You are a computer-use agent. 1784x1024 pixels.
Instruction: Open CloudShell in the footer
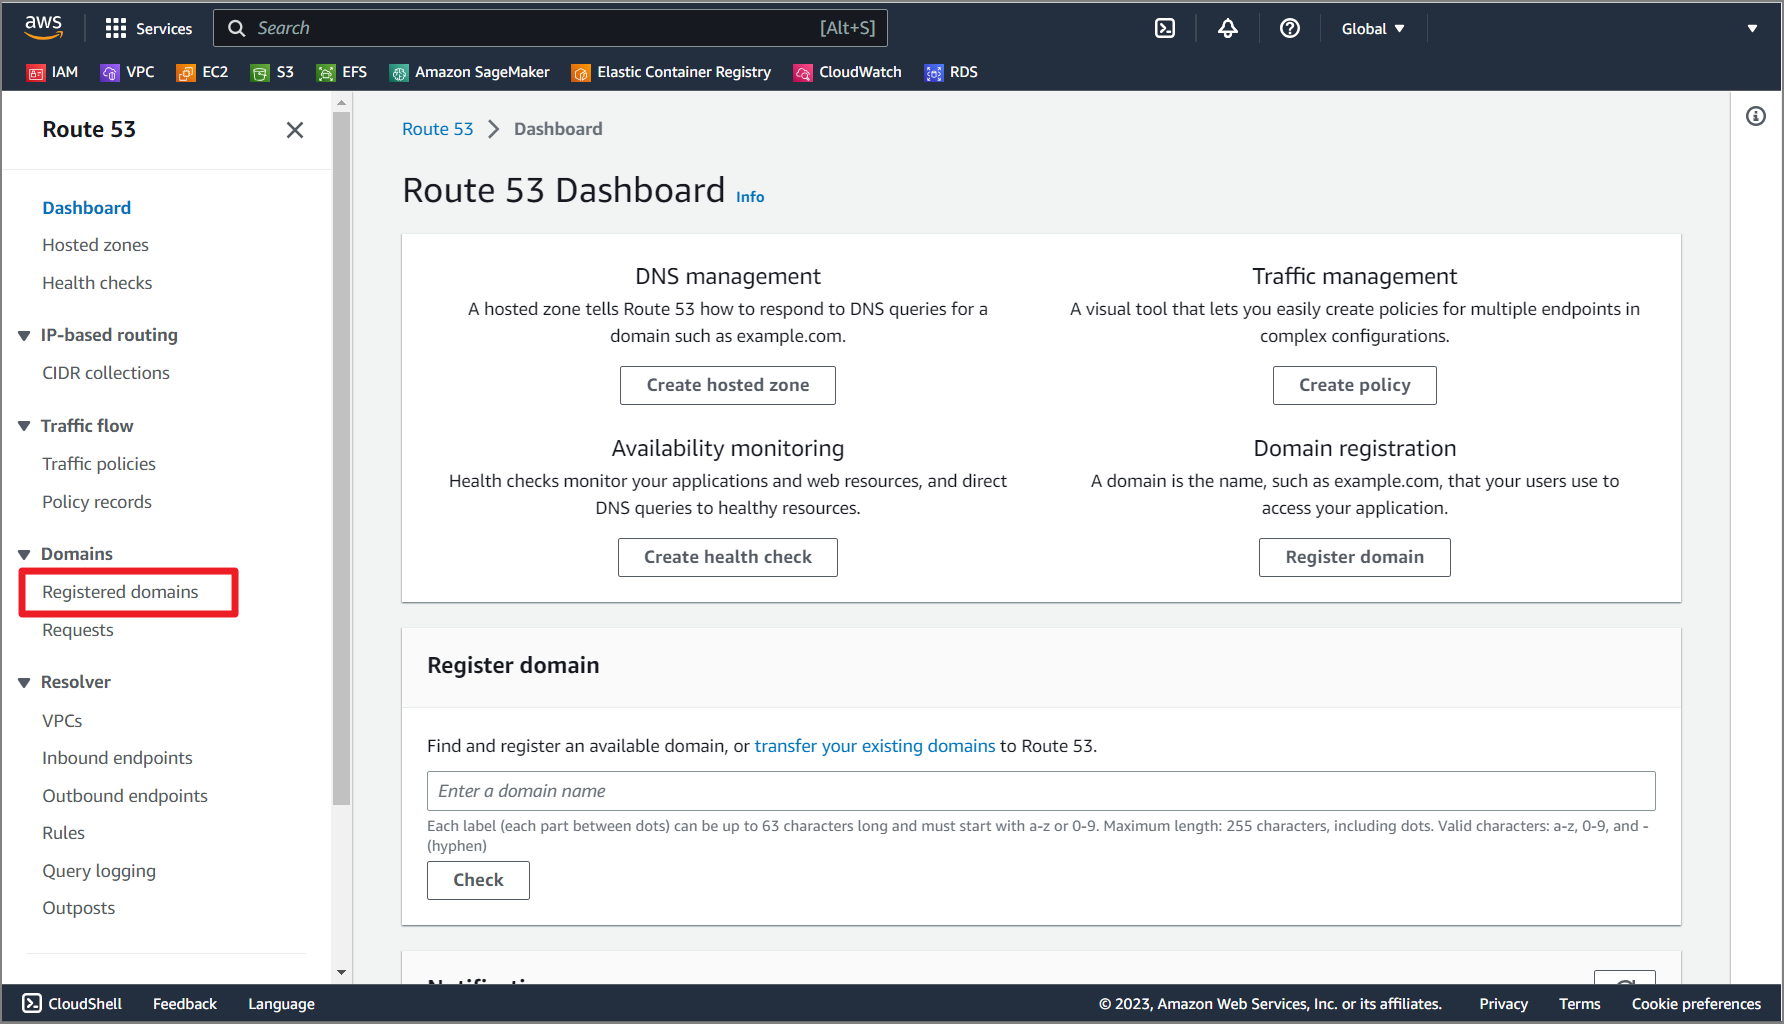pyautogui.click(x=72, y=1003)
